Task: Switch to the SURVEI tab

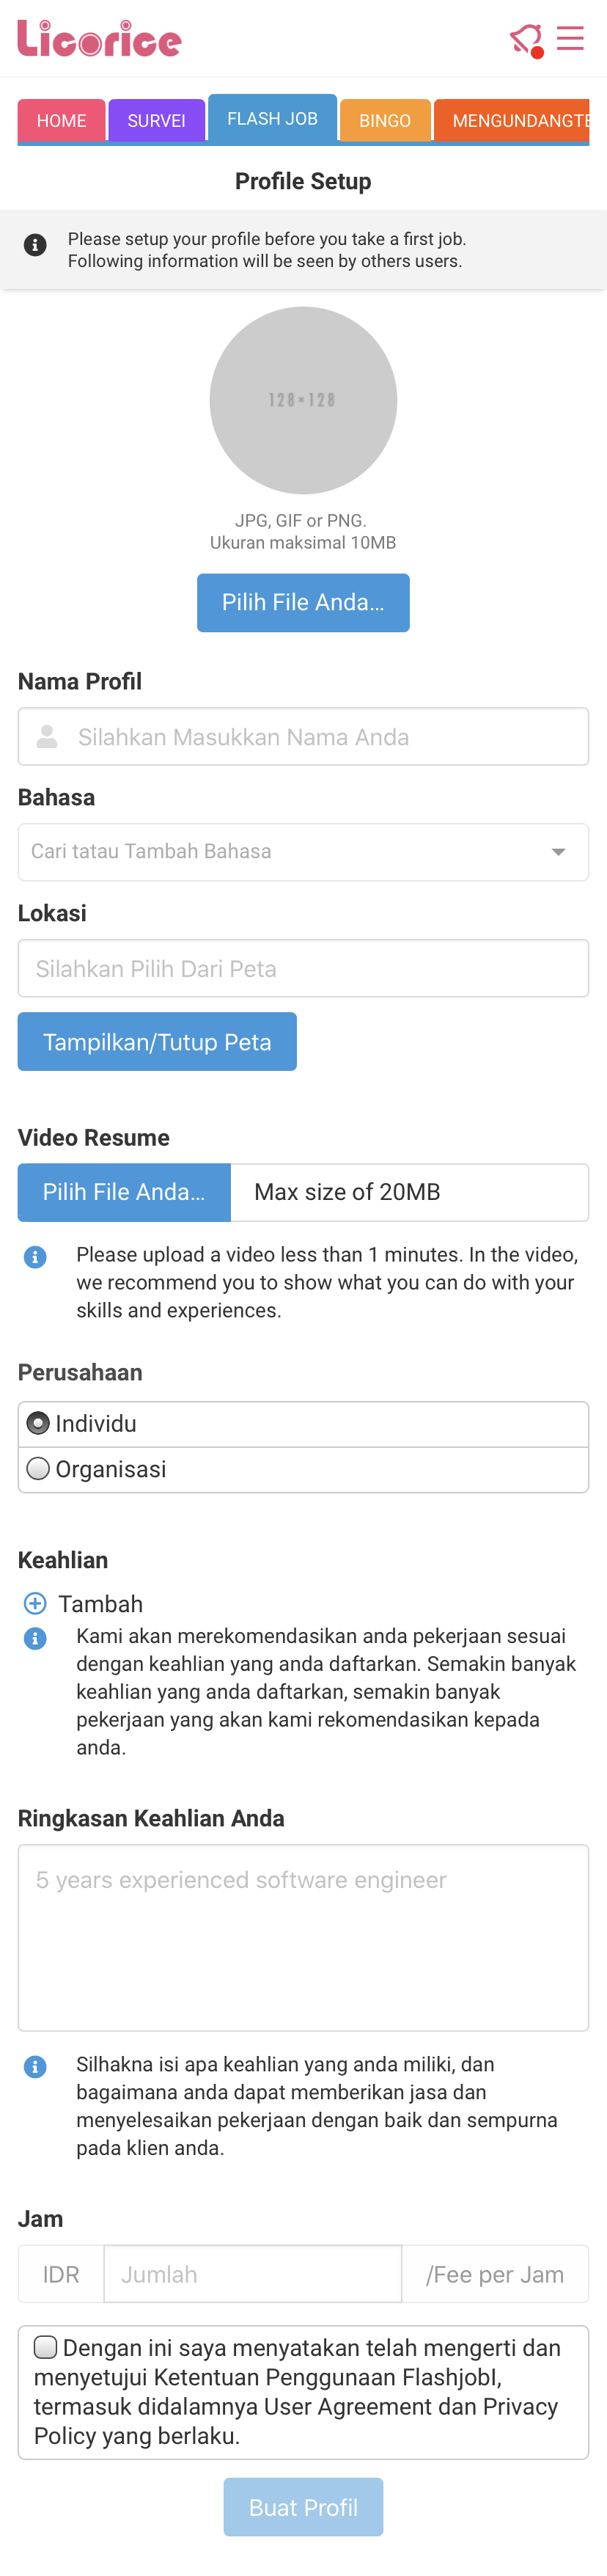Action: 156,120
